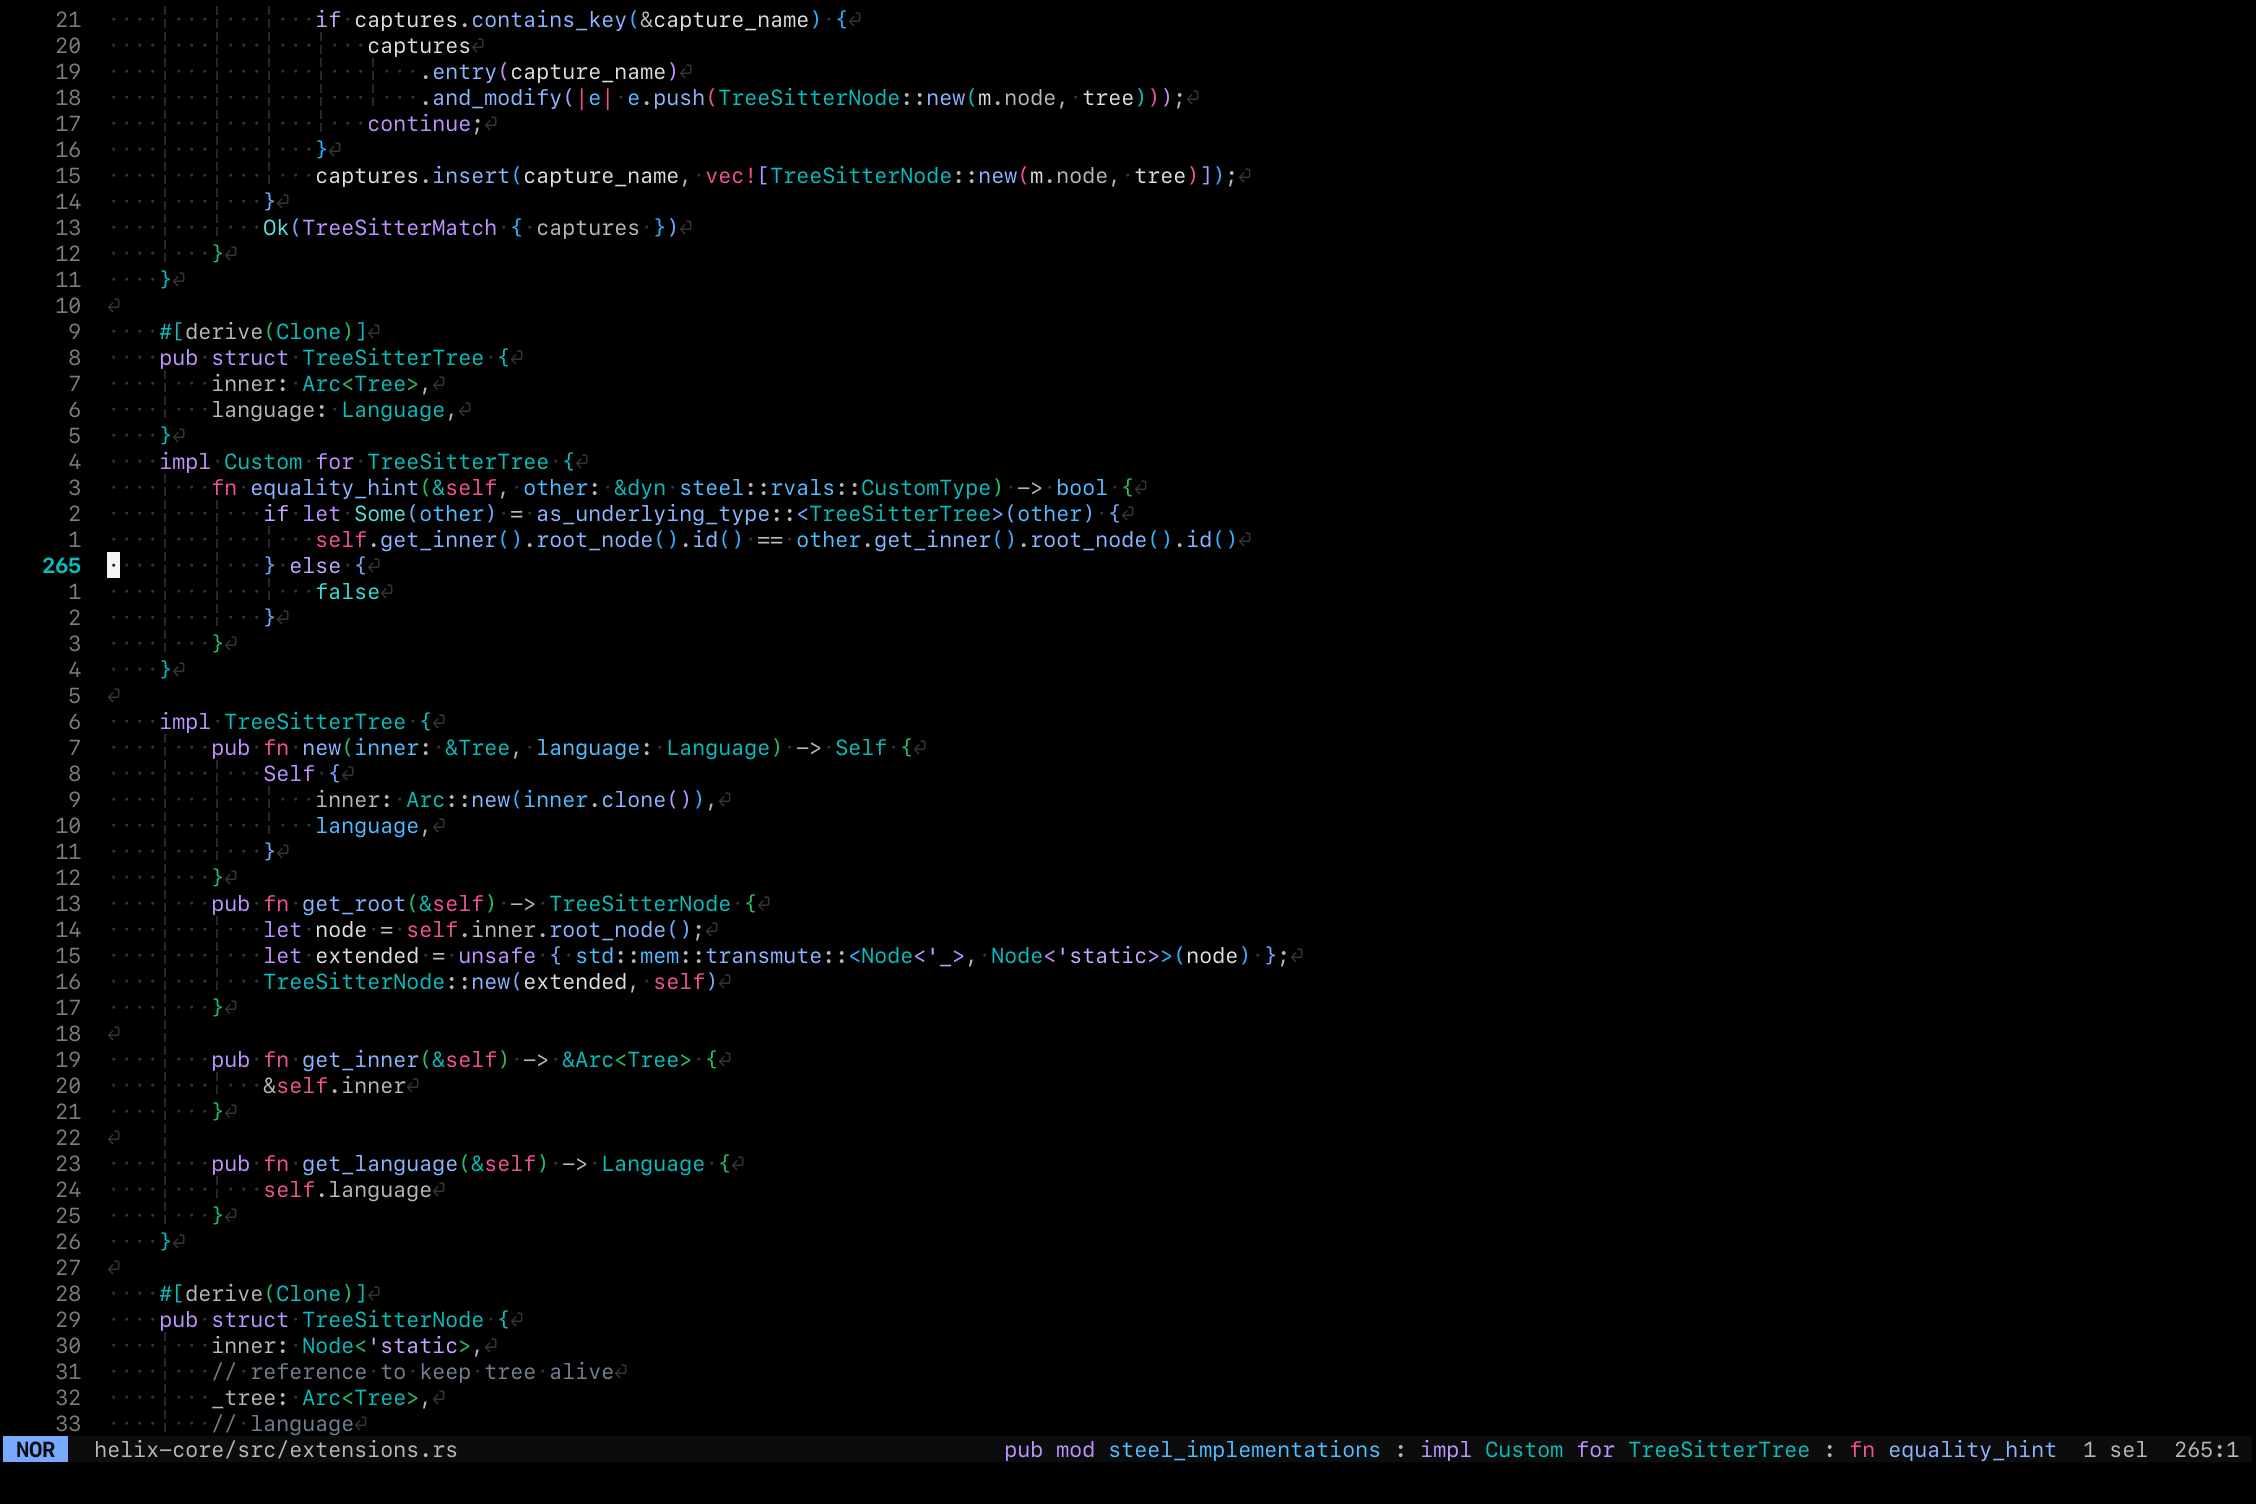Click 'Ok(TreeSitterMatch { captures })' line
Screen dimensions: 2256x1504
tap(471, 228)
